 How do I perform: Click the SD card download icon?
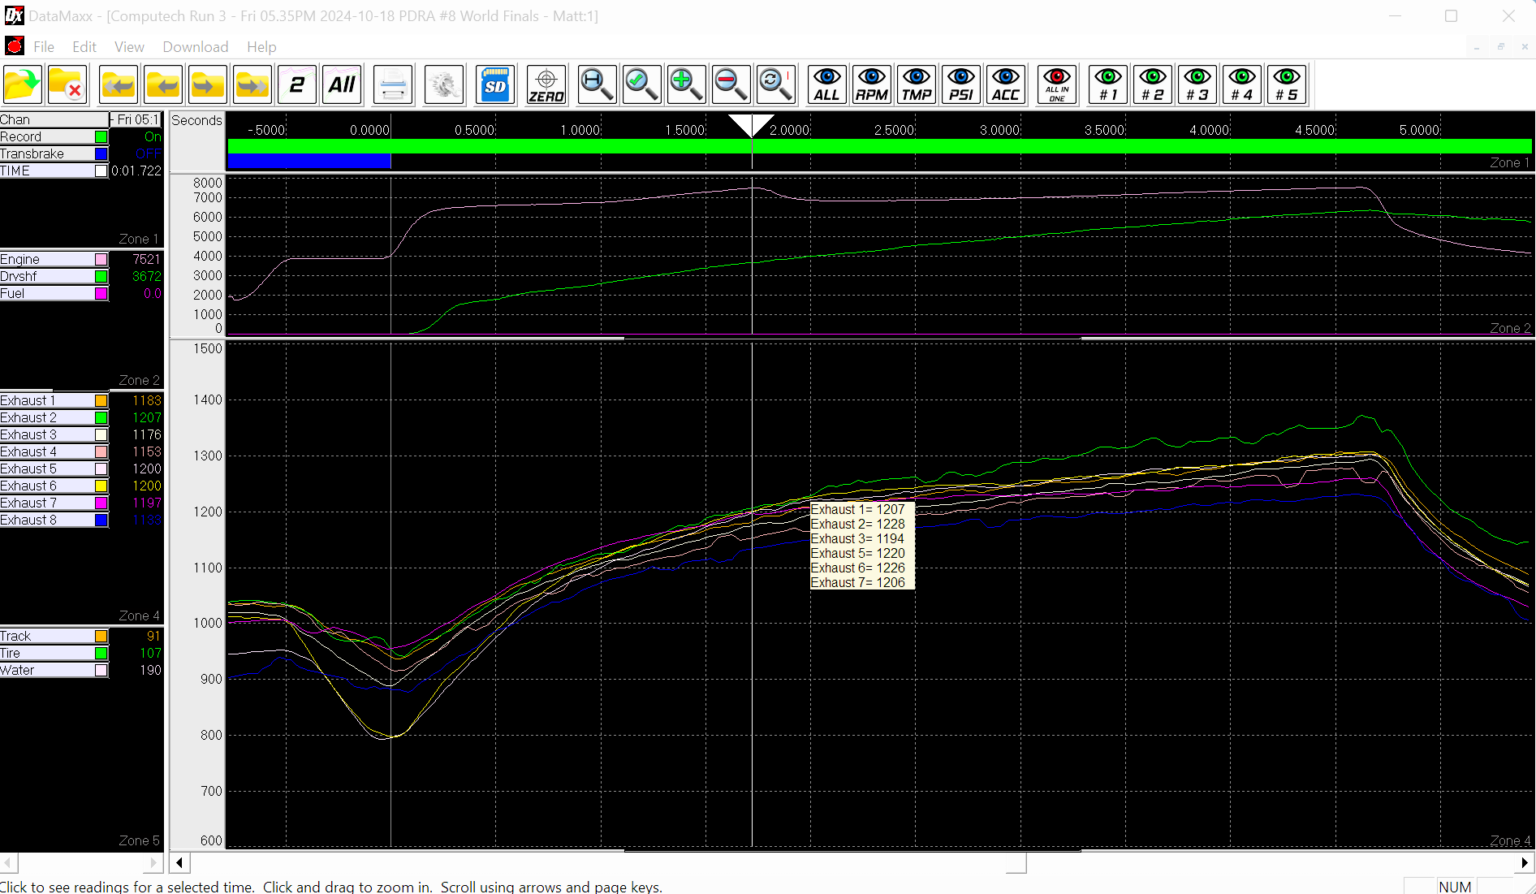[495, 85]
